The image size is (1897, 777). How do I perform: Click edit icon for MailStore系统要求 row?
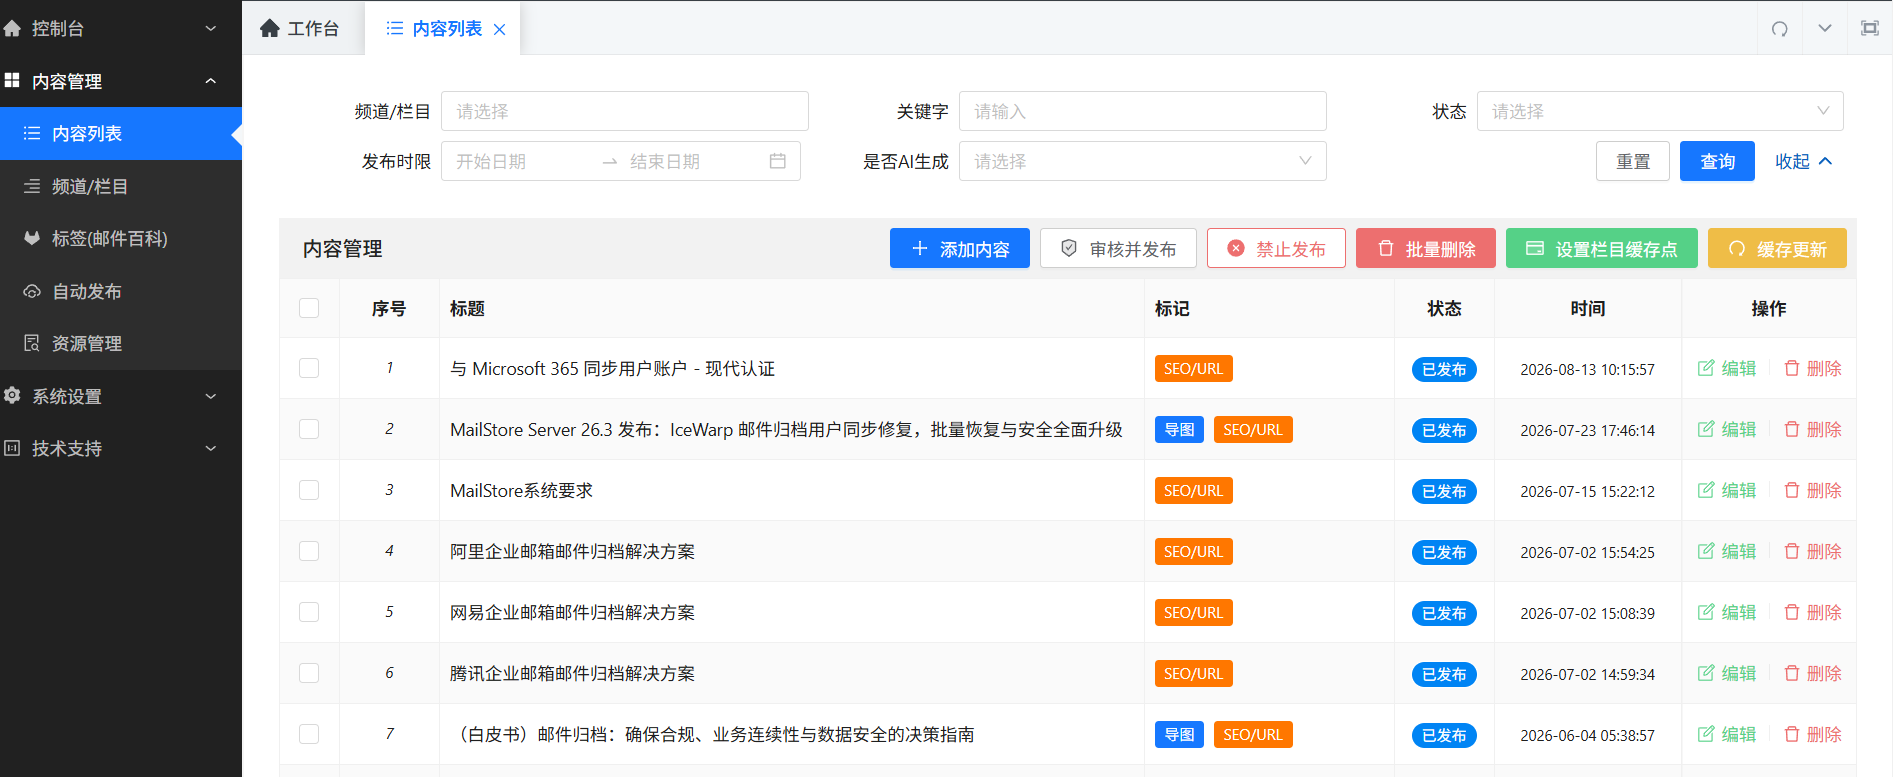tap(1706, 490)
